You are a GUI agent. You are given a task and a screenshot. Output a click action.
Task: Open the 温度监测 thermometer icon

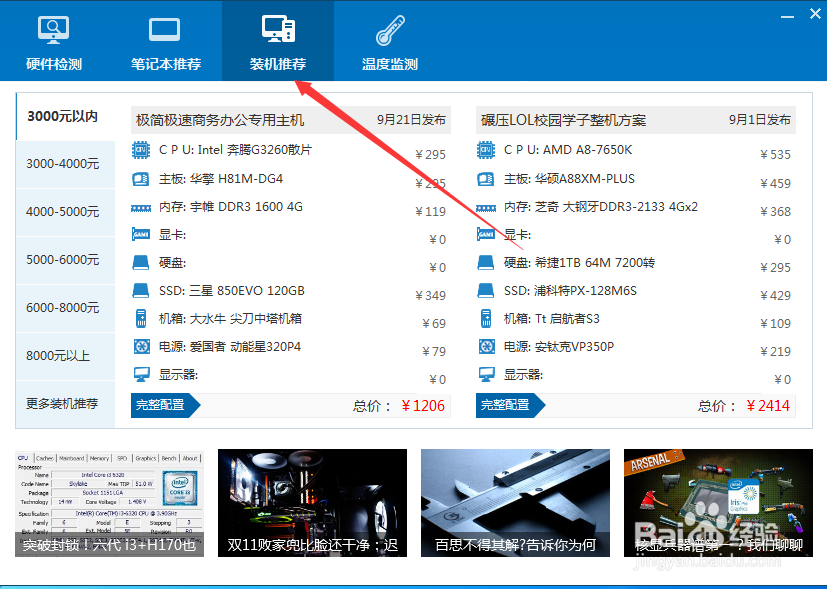pos(390,30)
